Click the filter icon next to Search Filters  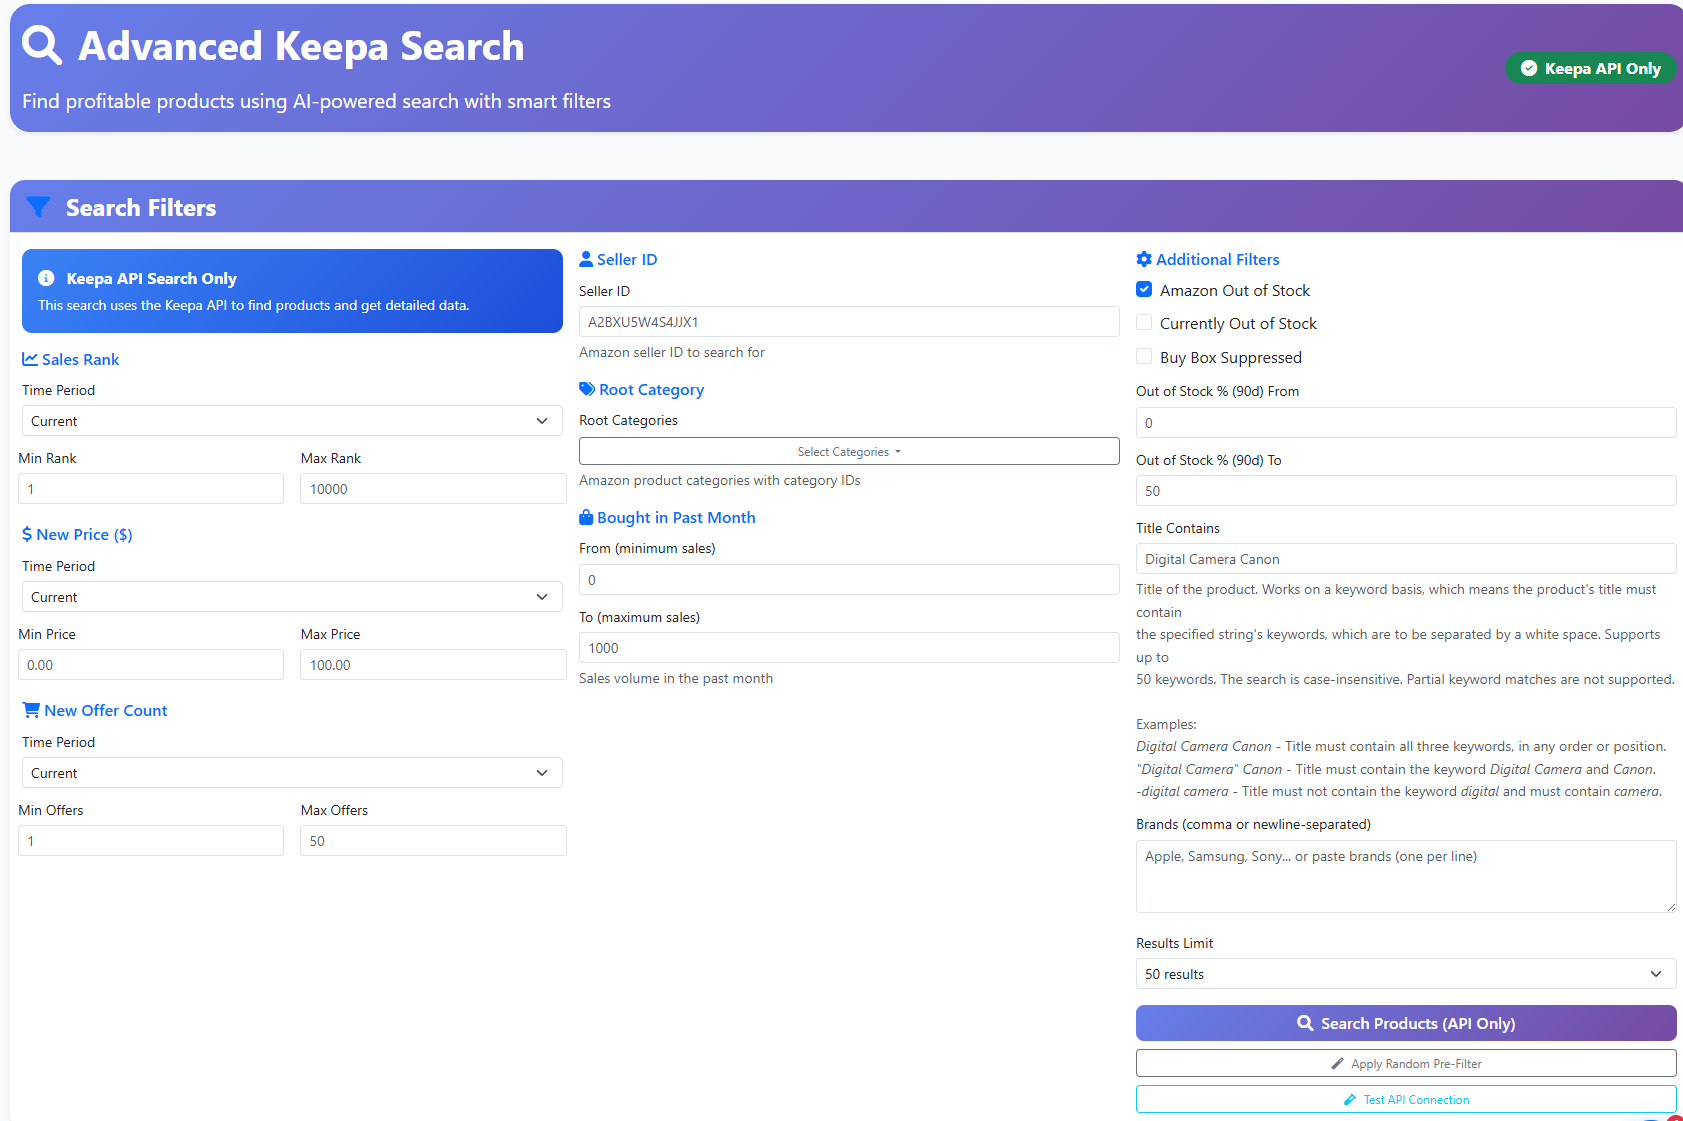(38, 207)
